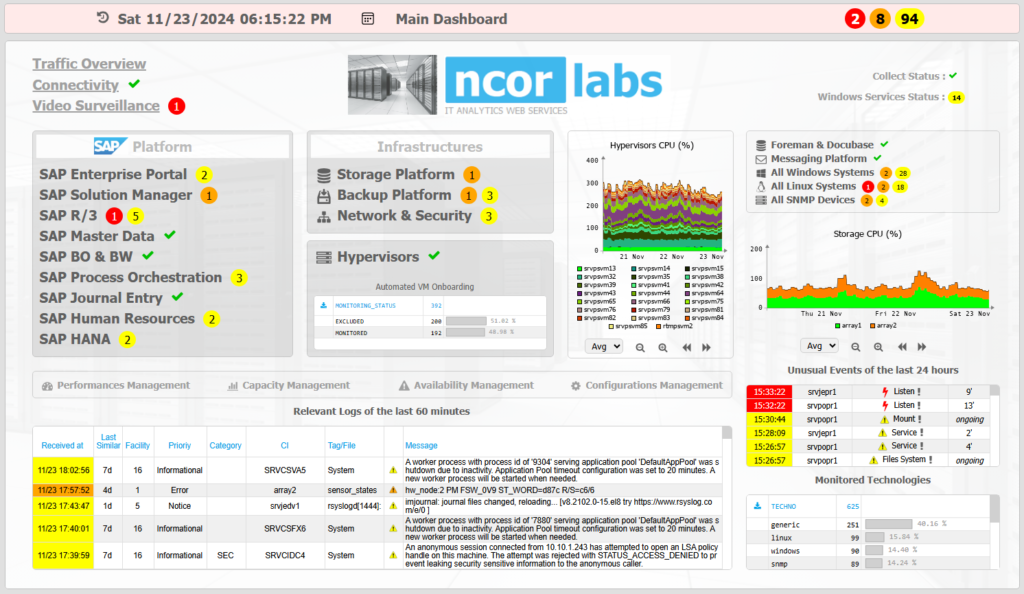The height and width of the screenshot is (594, 1024).
Task: Sort logs by the Facility column header
Action: click(x=138, y=446)
